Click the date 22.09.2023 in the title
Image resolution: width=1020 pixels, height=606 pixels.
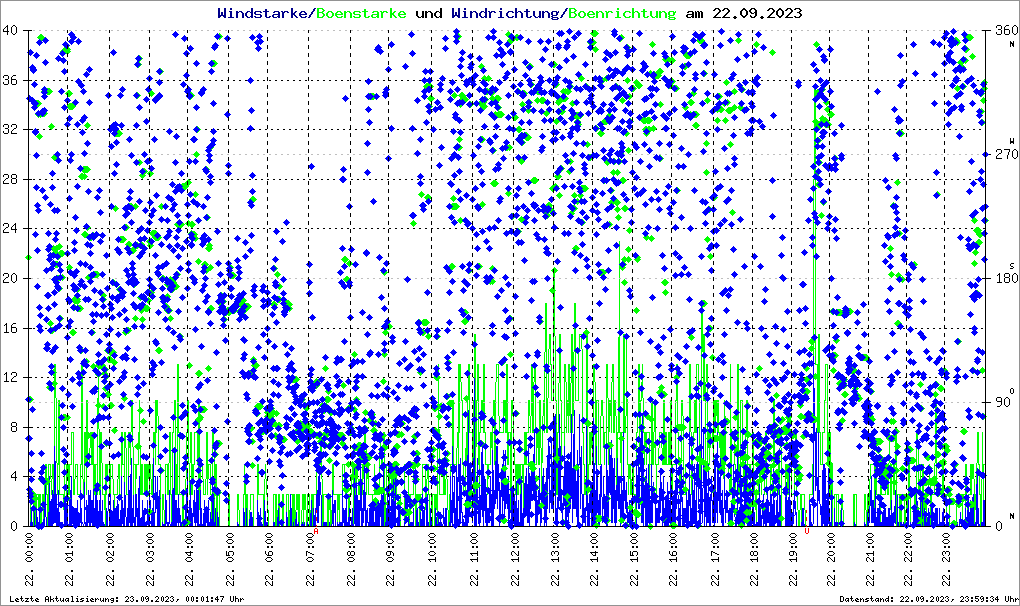pyautogui.click(x=757, y=13)
